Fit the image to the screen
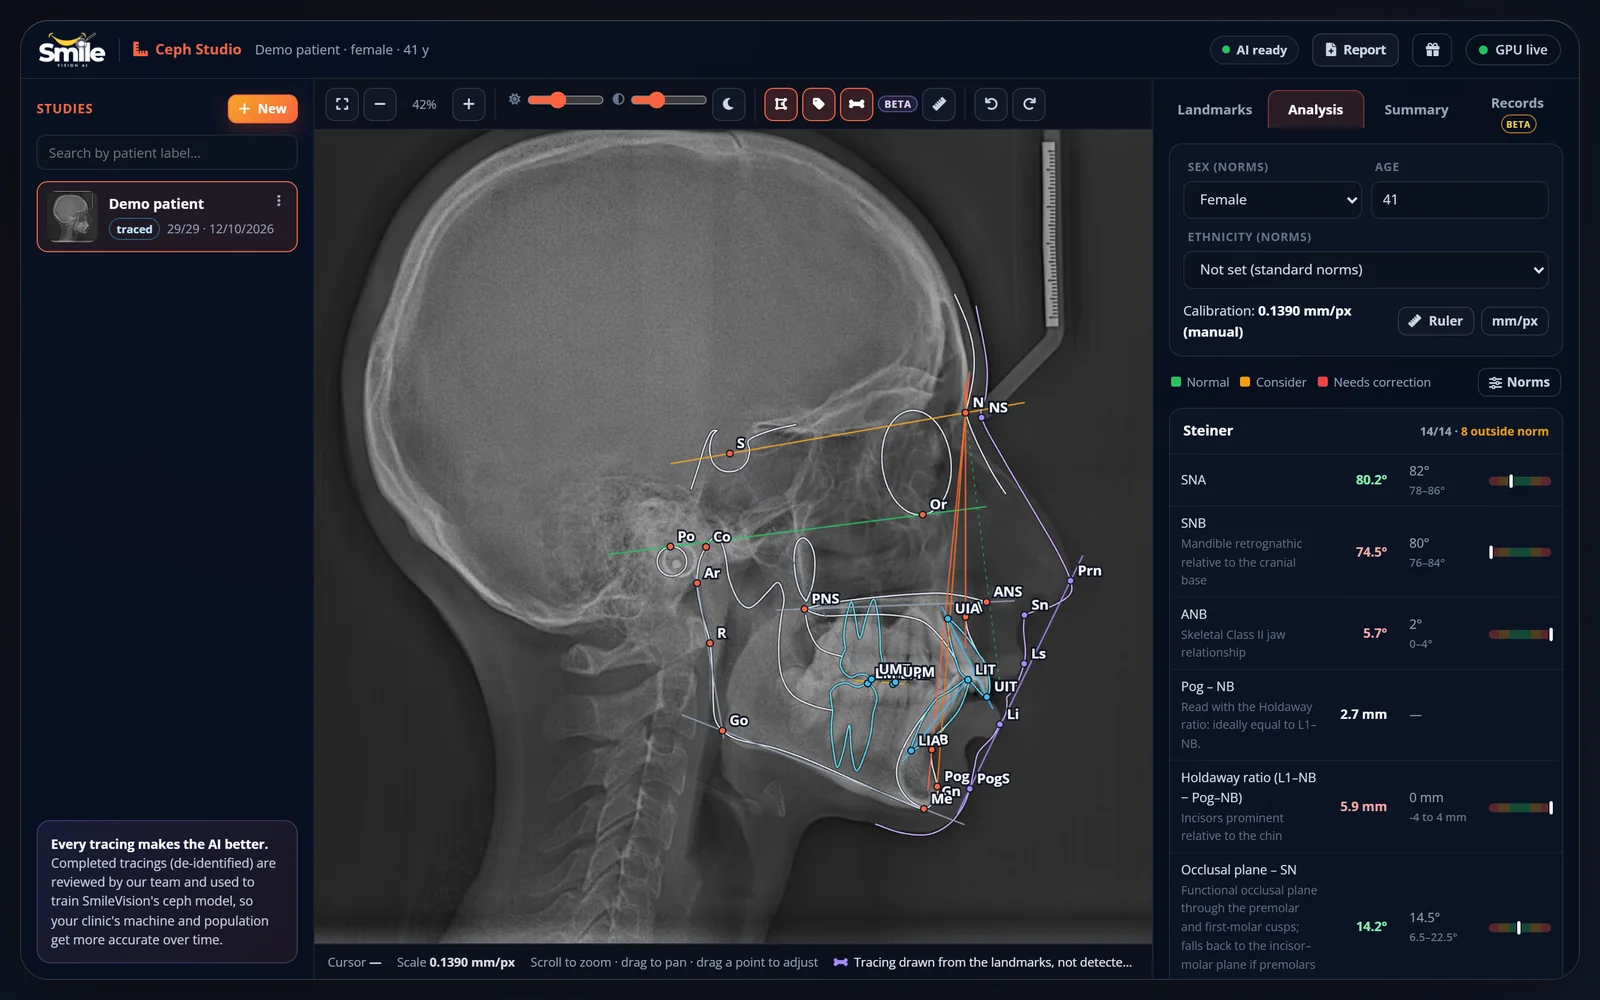The image size is (1600, 1000). (342, 104)
